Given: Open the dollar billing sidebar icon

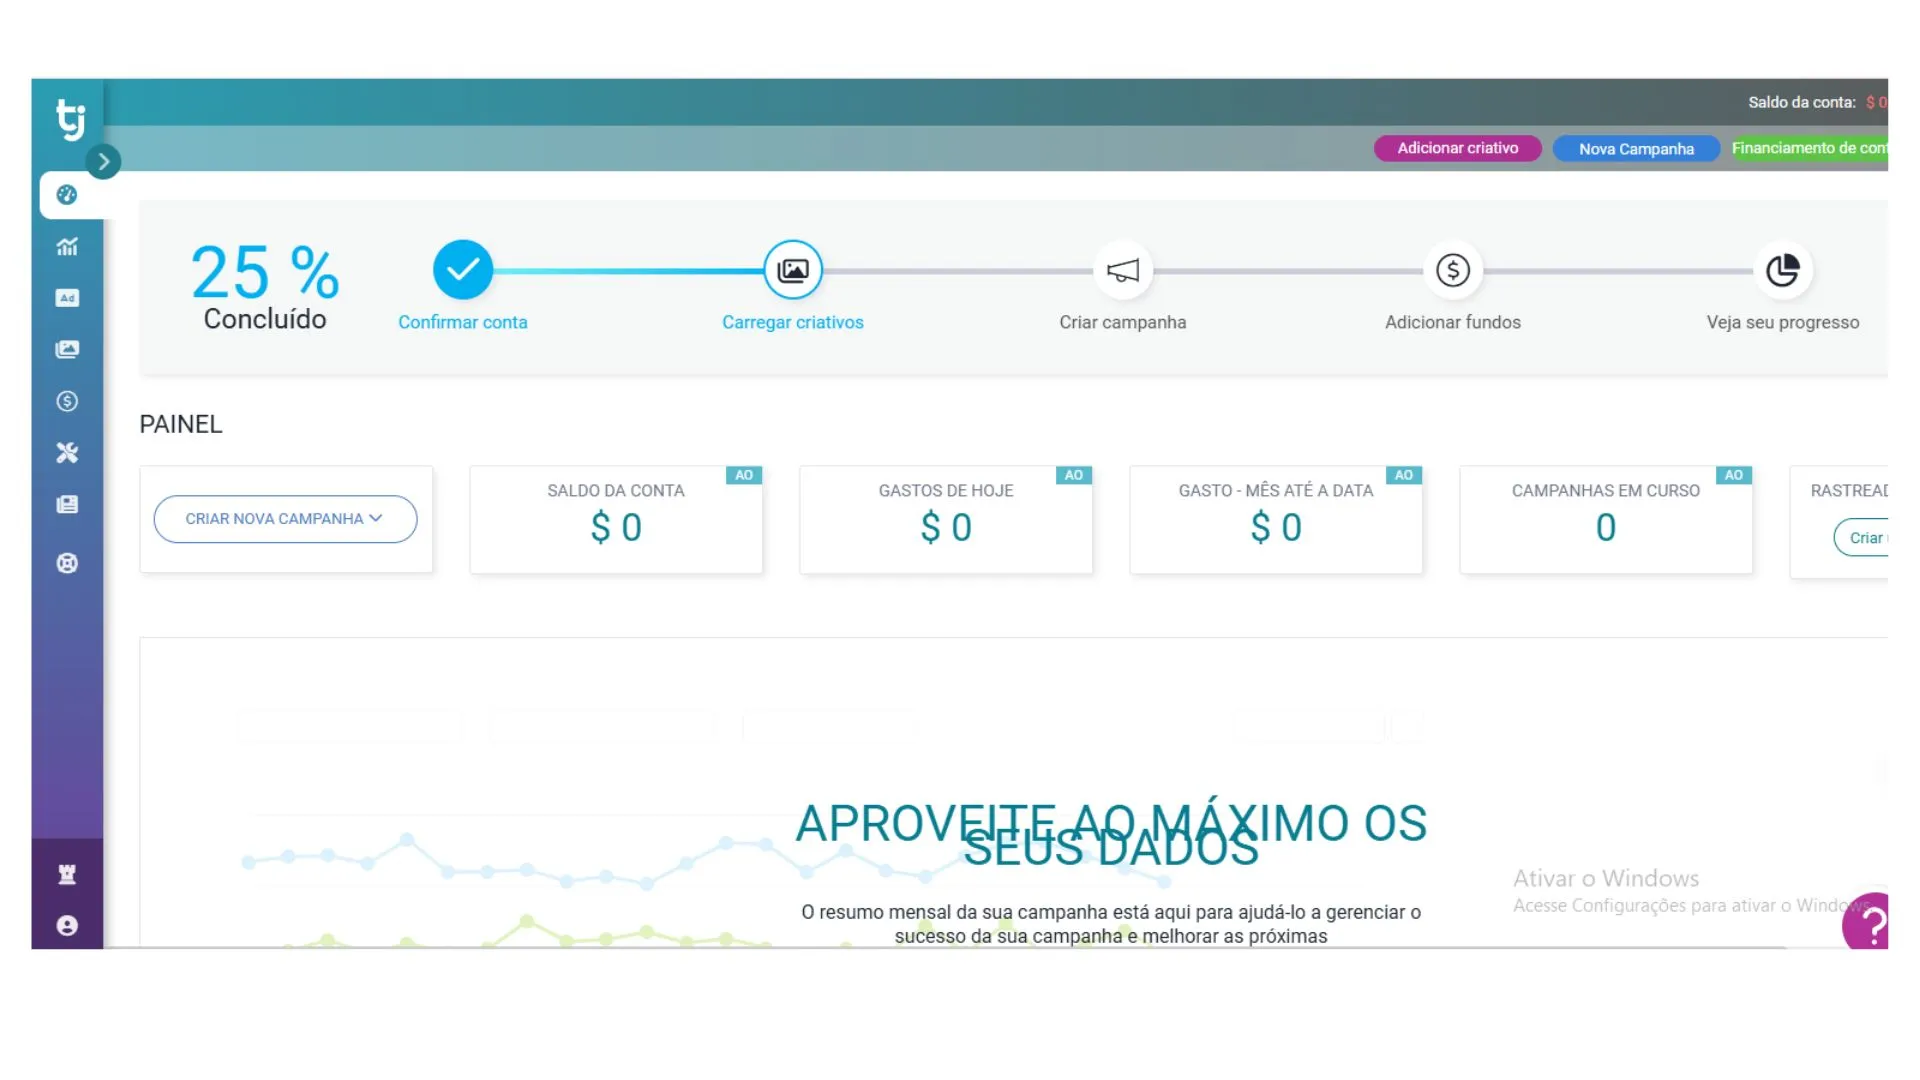Looking at the screenshot, I should click(67, 401).
